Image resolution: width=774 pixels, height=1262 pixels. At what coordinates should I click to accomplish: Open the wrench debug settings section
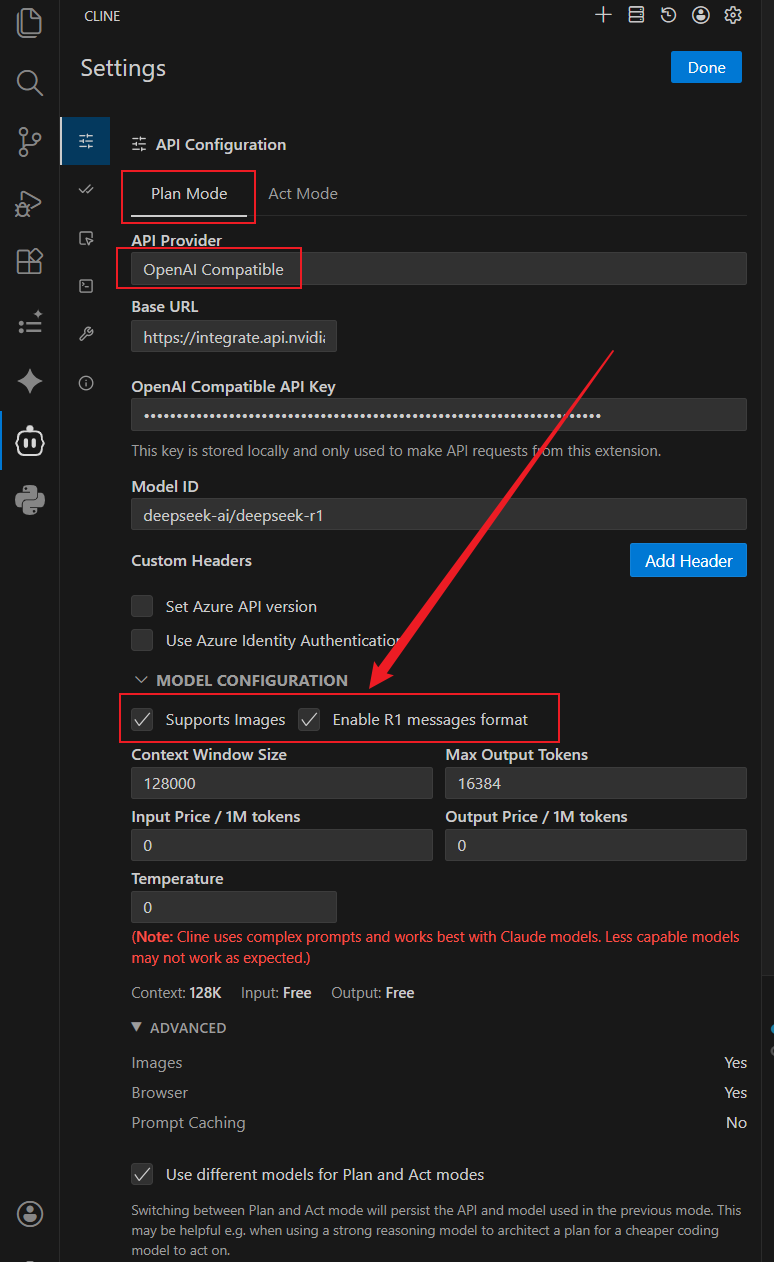pos(86,334)
